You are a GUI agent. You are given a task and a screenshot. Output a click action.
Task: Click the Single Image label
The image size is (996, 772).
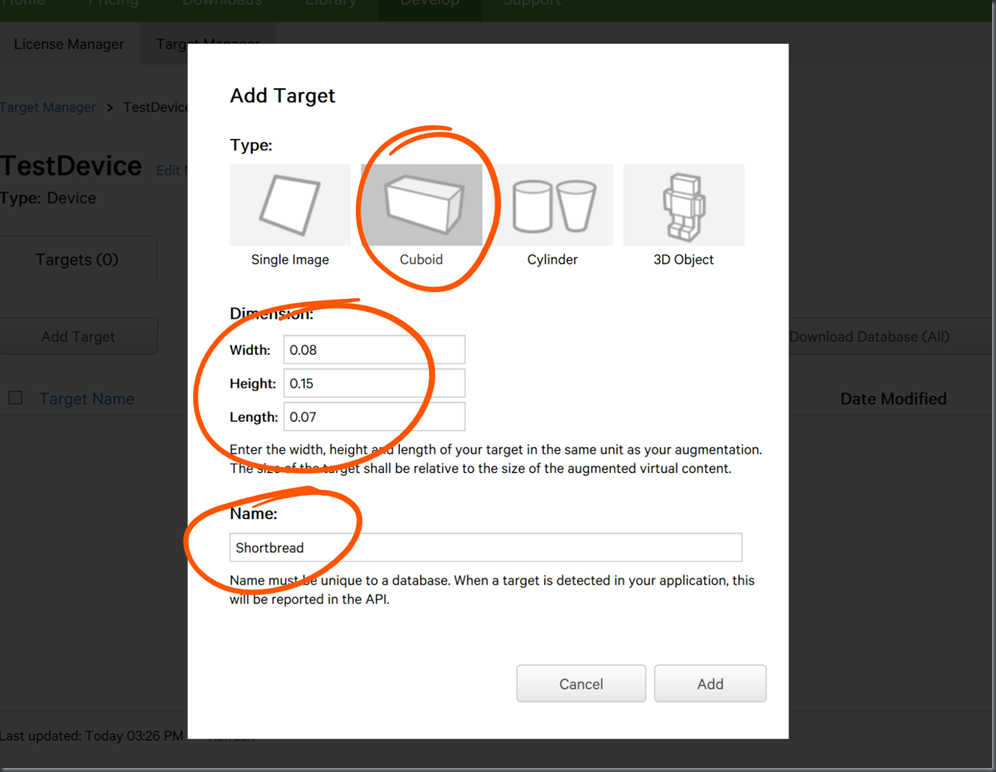coord(290,259)
